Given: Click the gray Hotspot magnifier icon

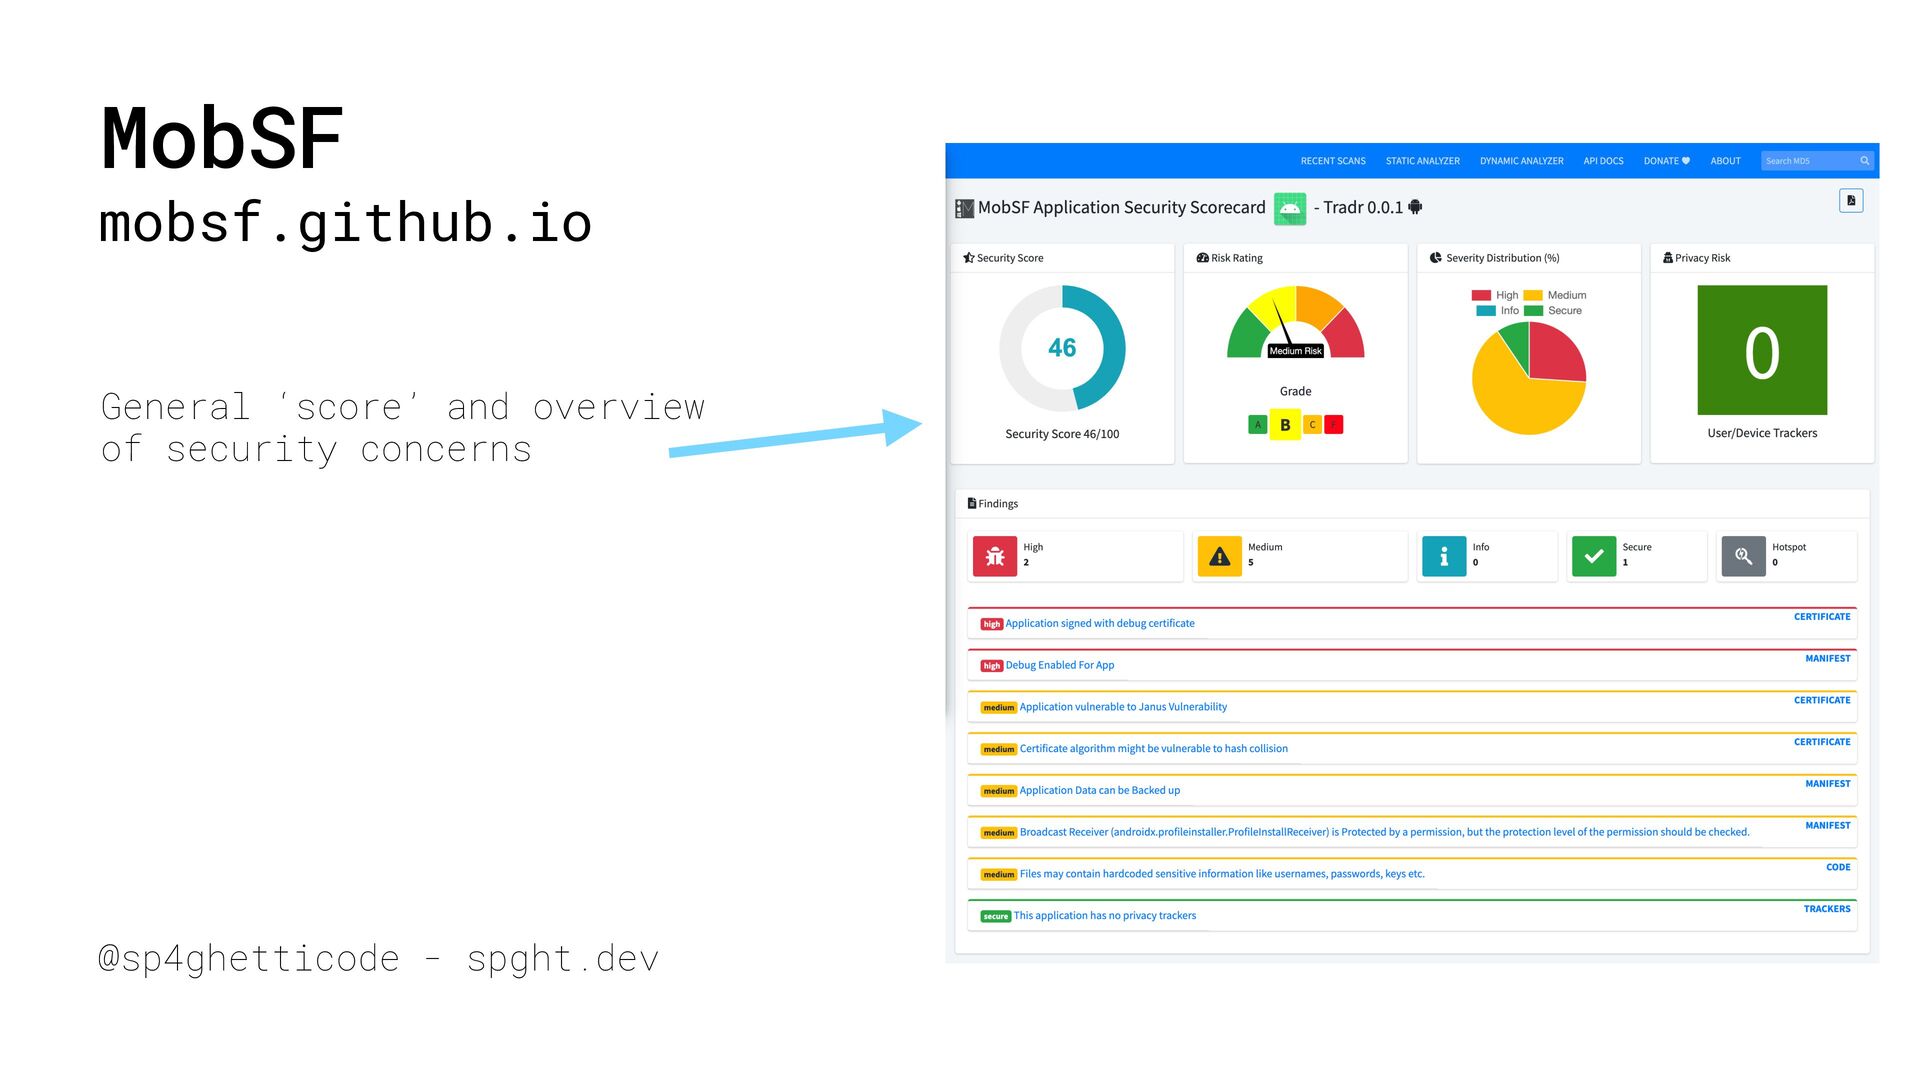Looking at the screenshot, I should (1743, 557).
